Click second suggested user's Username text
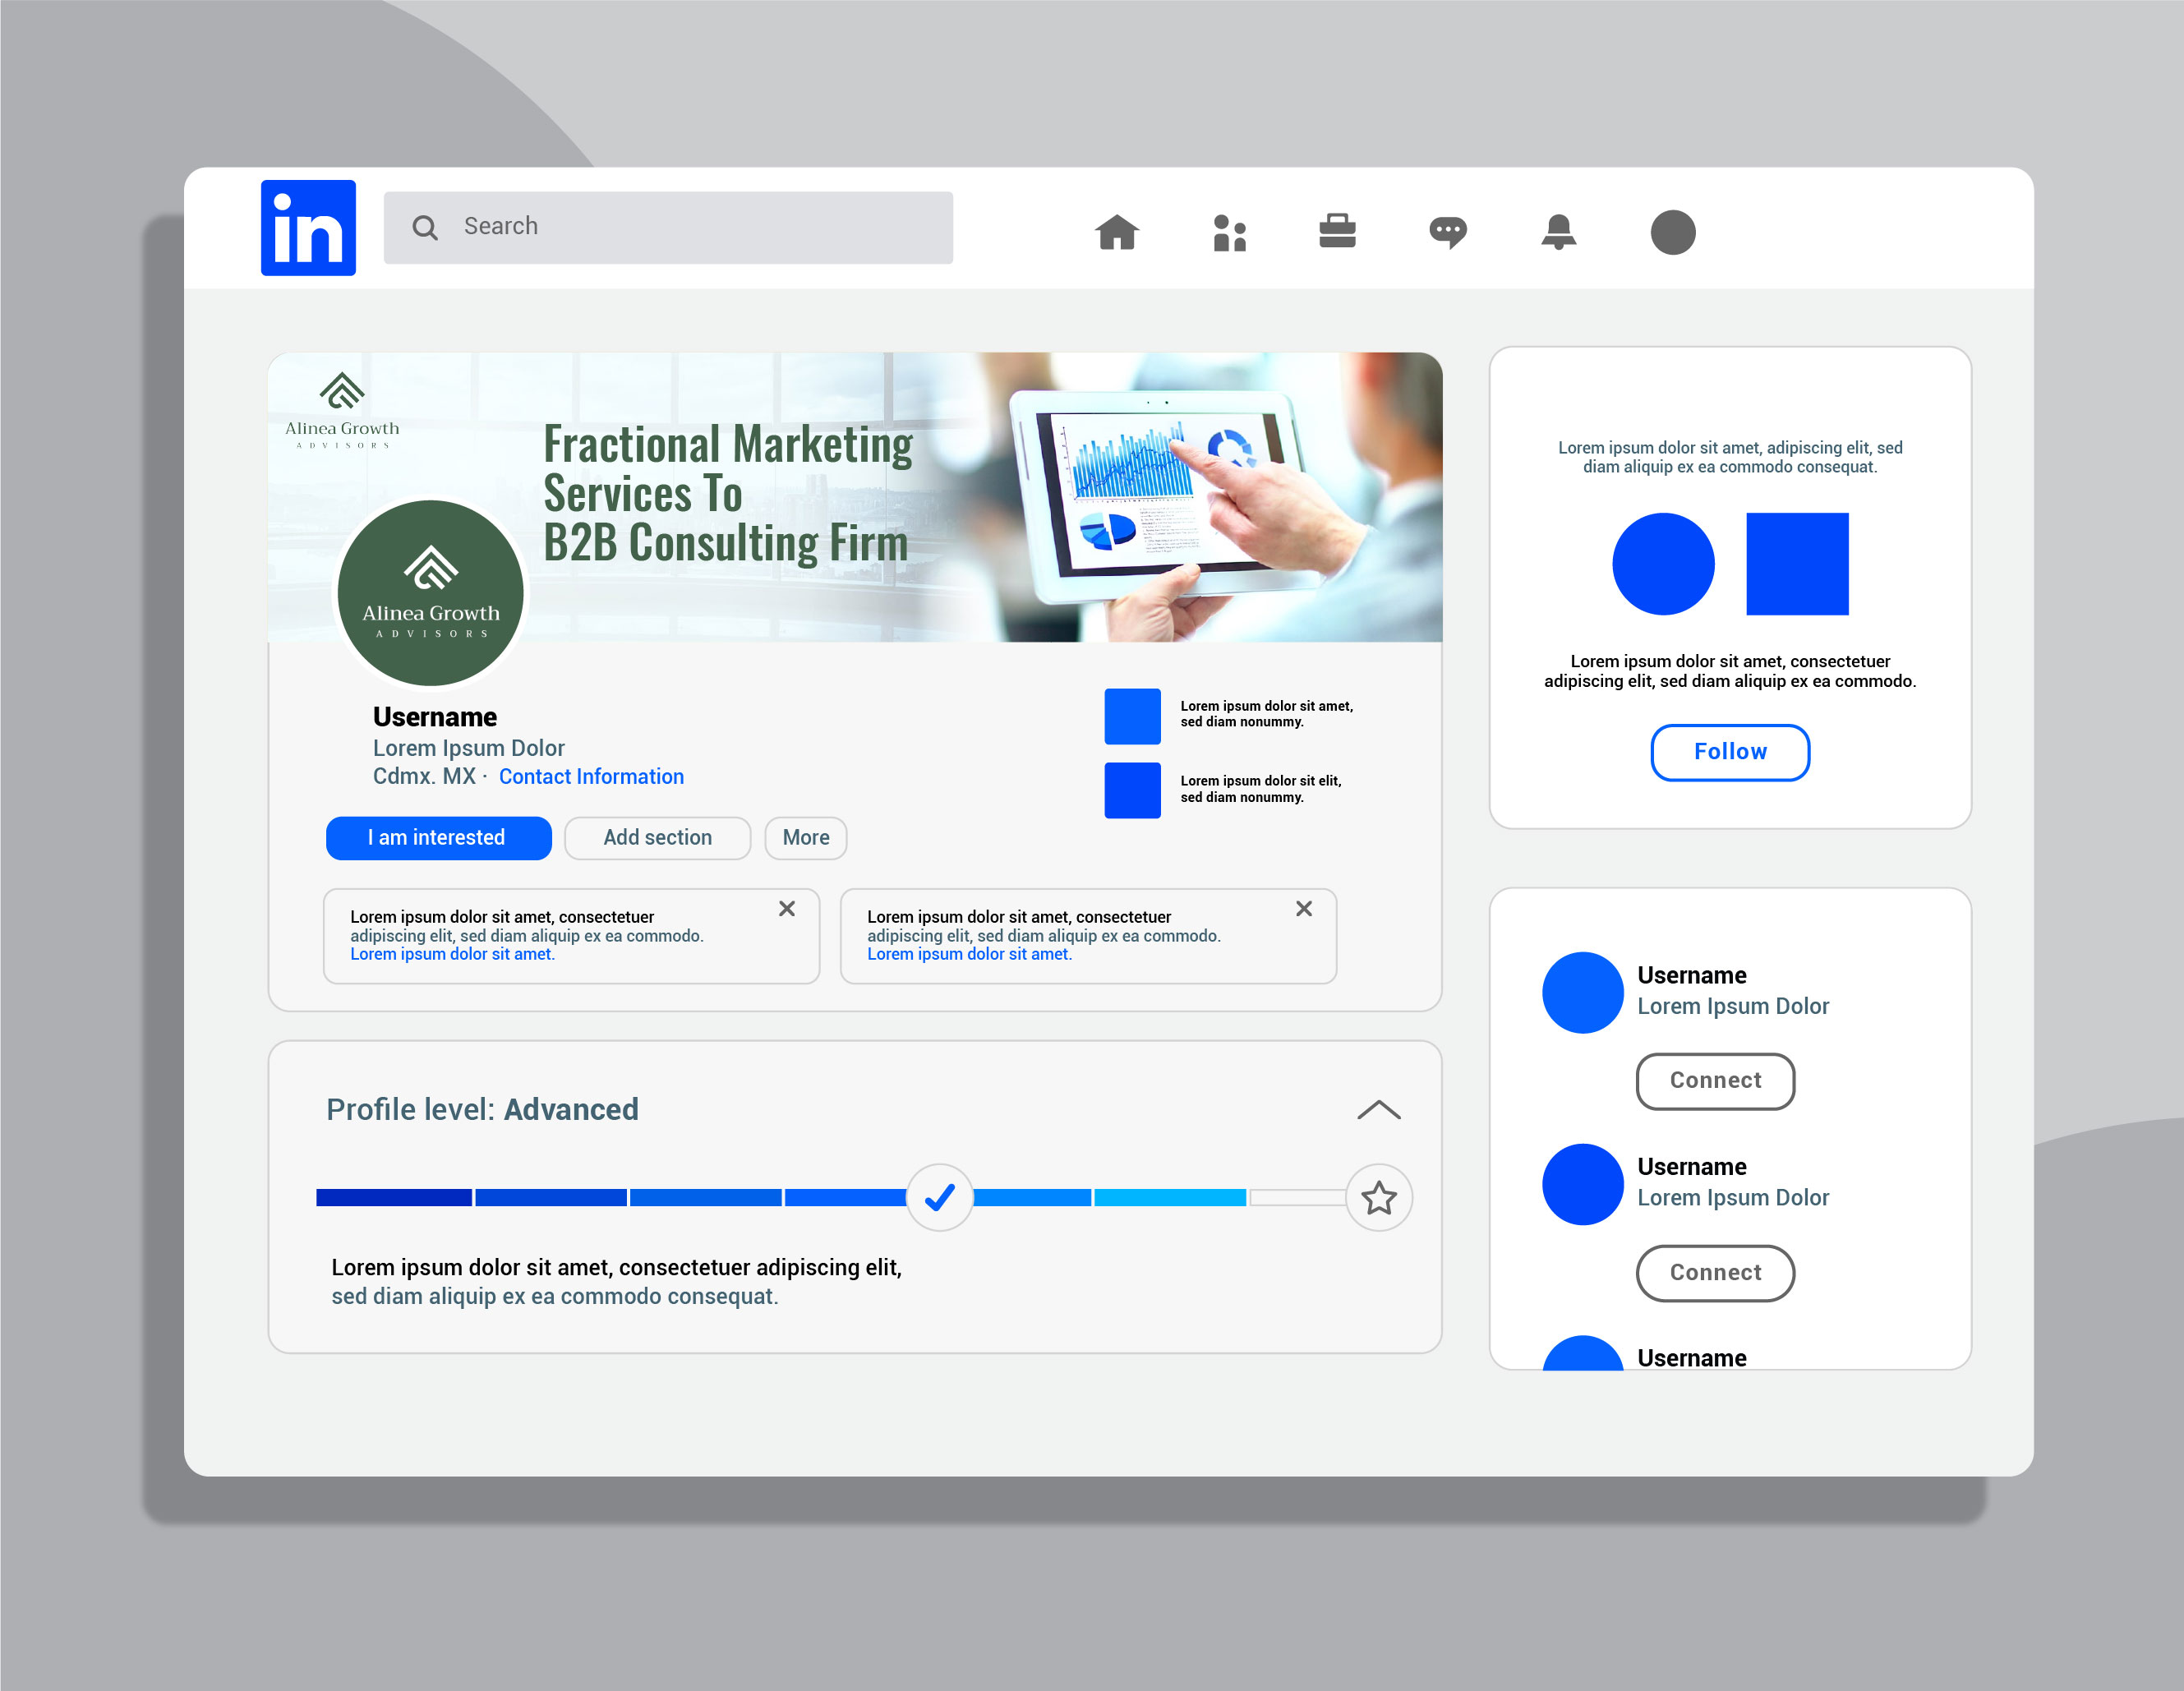Viewport: 2184px width, 1691px height. [1692, 1167]
